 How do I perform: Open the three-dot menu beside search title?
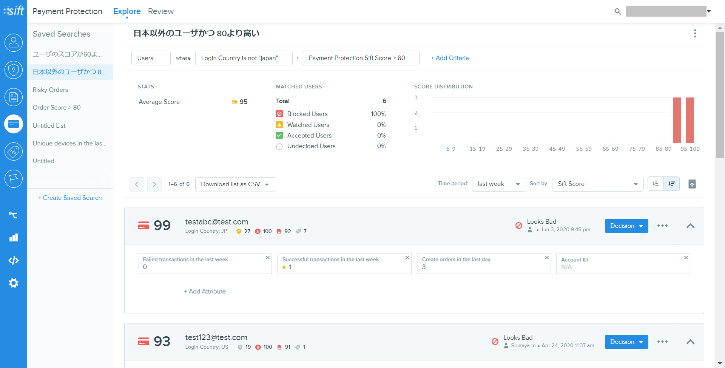click(694, 33)
